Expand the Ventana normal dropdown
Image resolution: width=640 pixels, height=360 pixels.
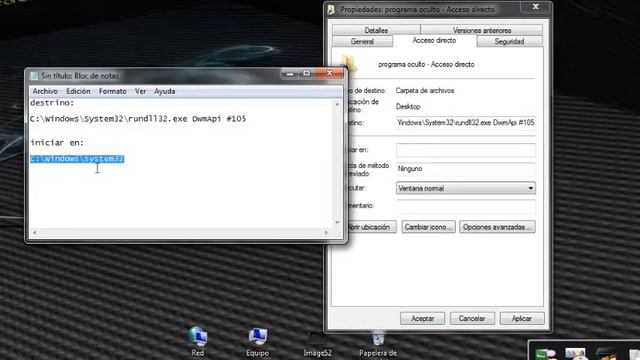click(x=465, y=188)
